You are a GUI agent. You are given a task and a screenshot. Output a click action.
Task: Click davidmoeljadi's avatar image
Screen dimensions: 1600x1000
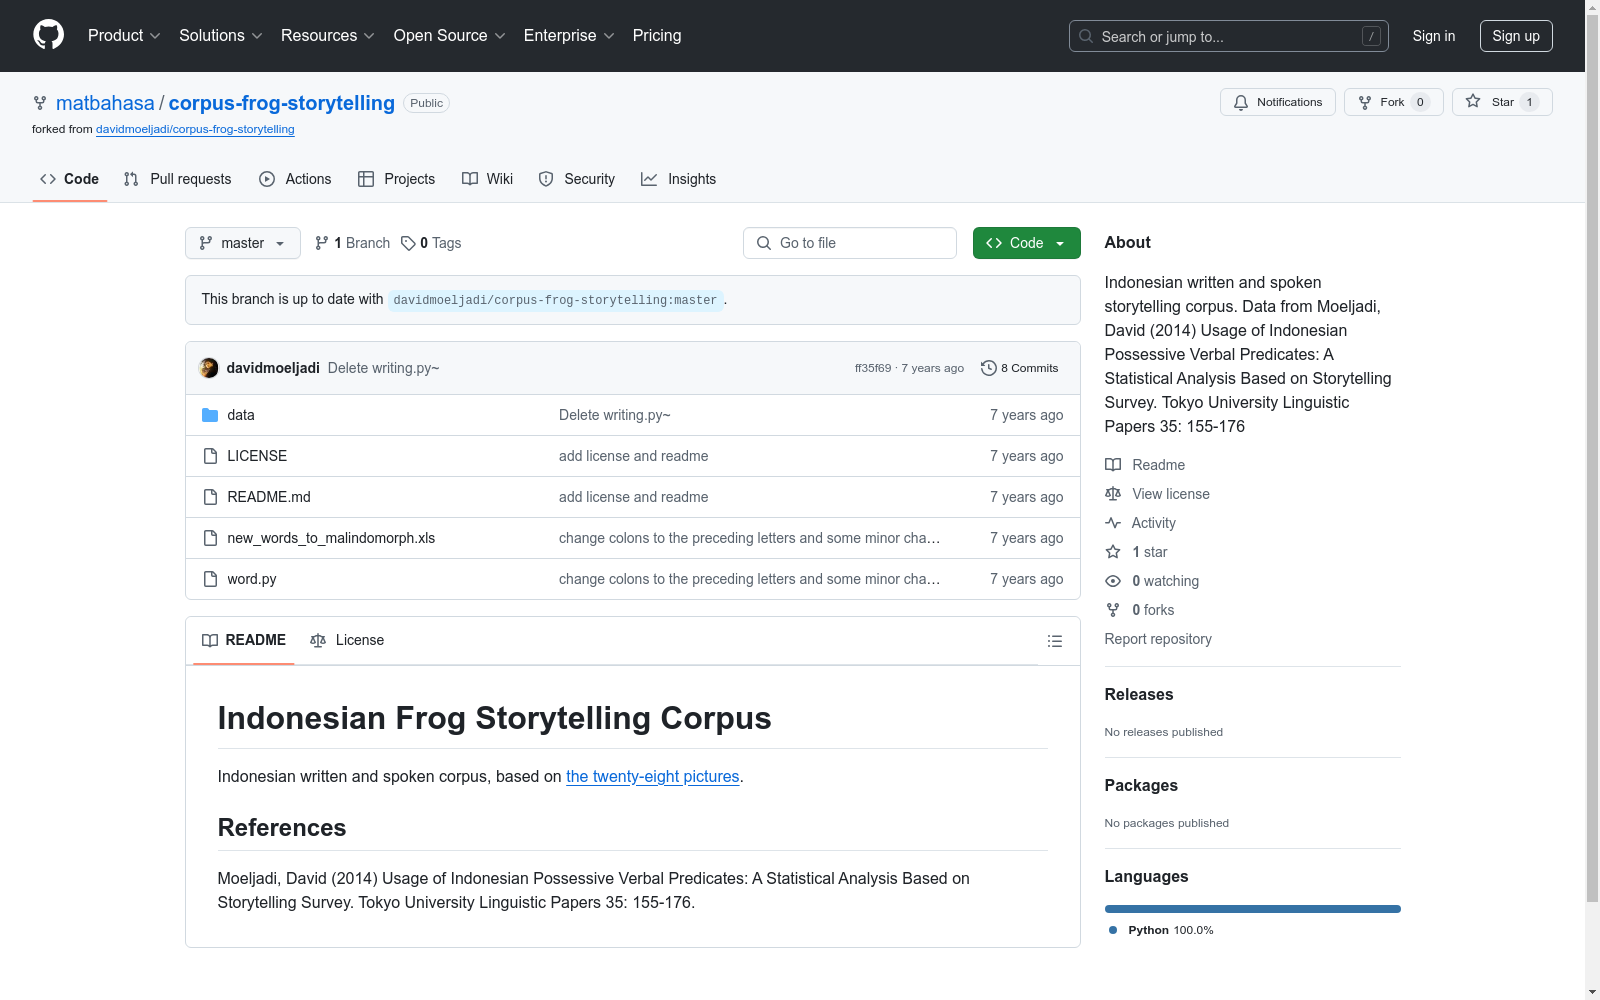click(x=209, y=368)
